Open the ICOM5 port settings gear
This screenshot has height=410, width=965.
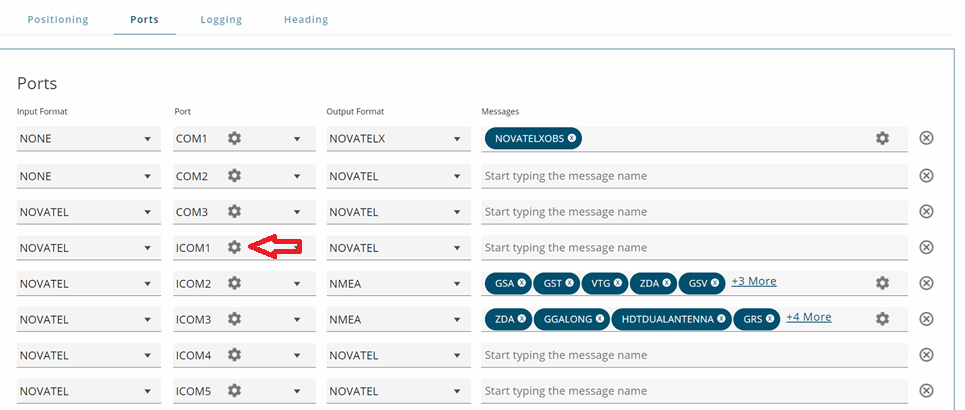(x=234, y=390)
